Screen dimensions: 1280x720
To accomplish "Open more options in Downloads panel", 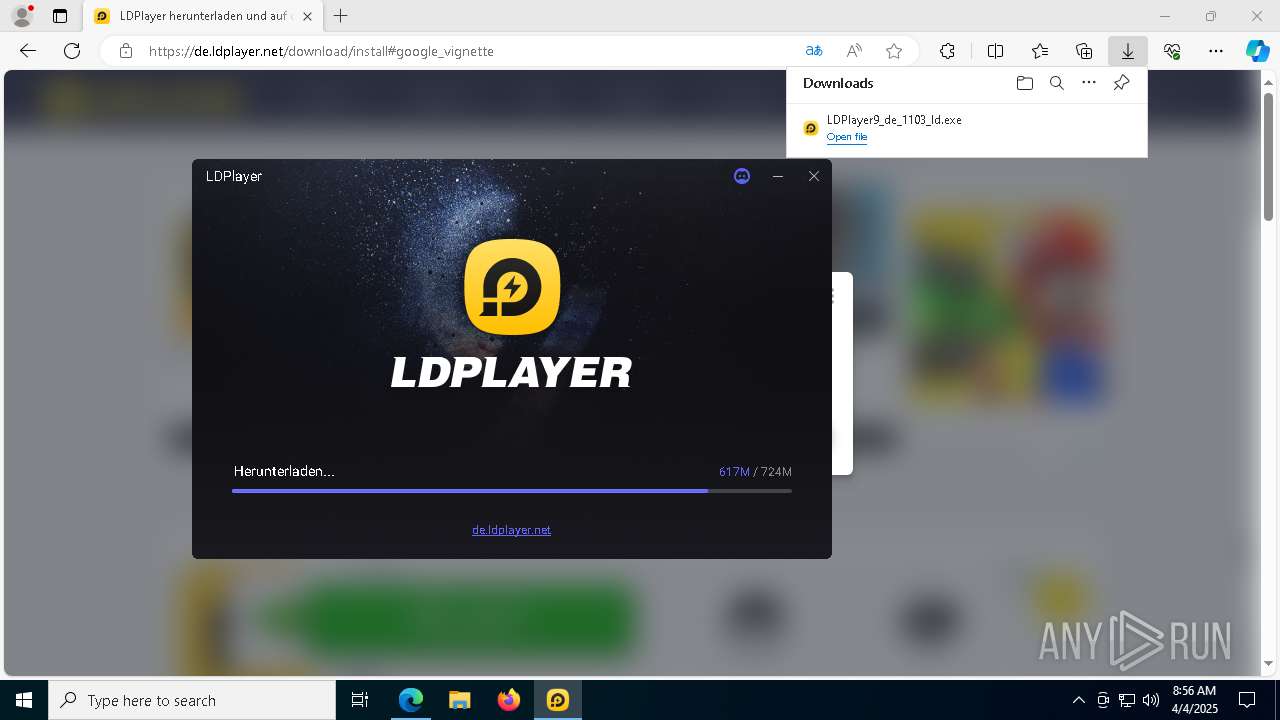I will pos(1089,83).
